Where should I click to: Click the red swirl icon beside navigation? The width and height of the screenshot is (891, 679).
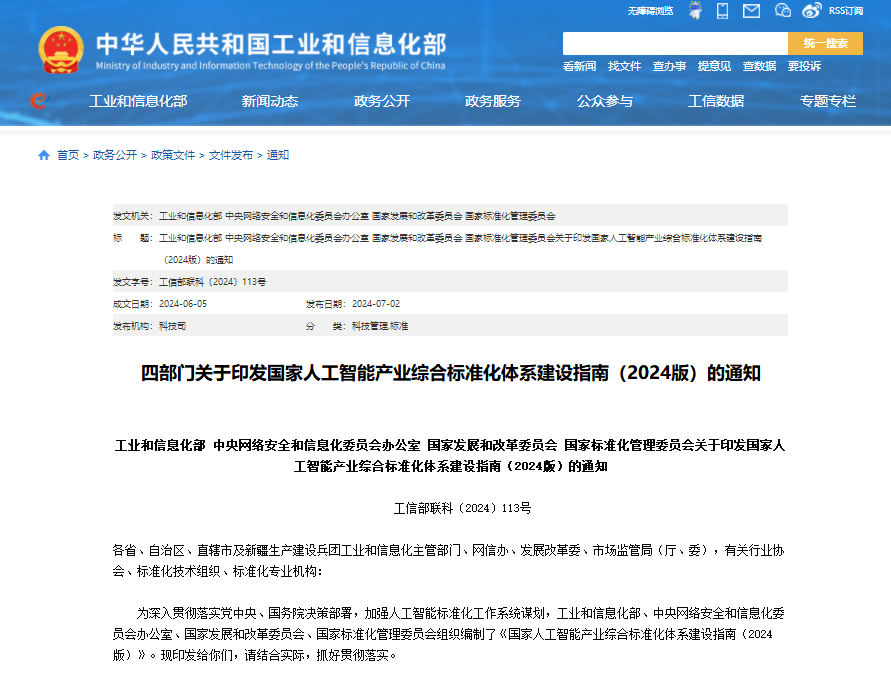click(38, 101)
